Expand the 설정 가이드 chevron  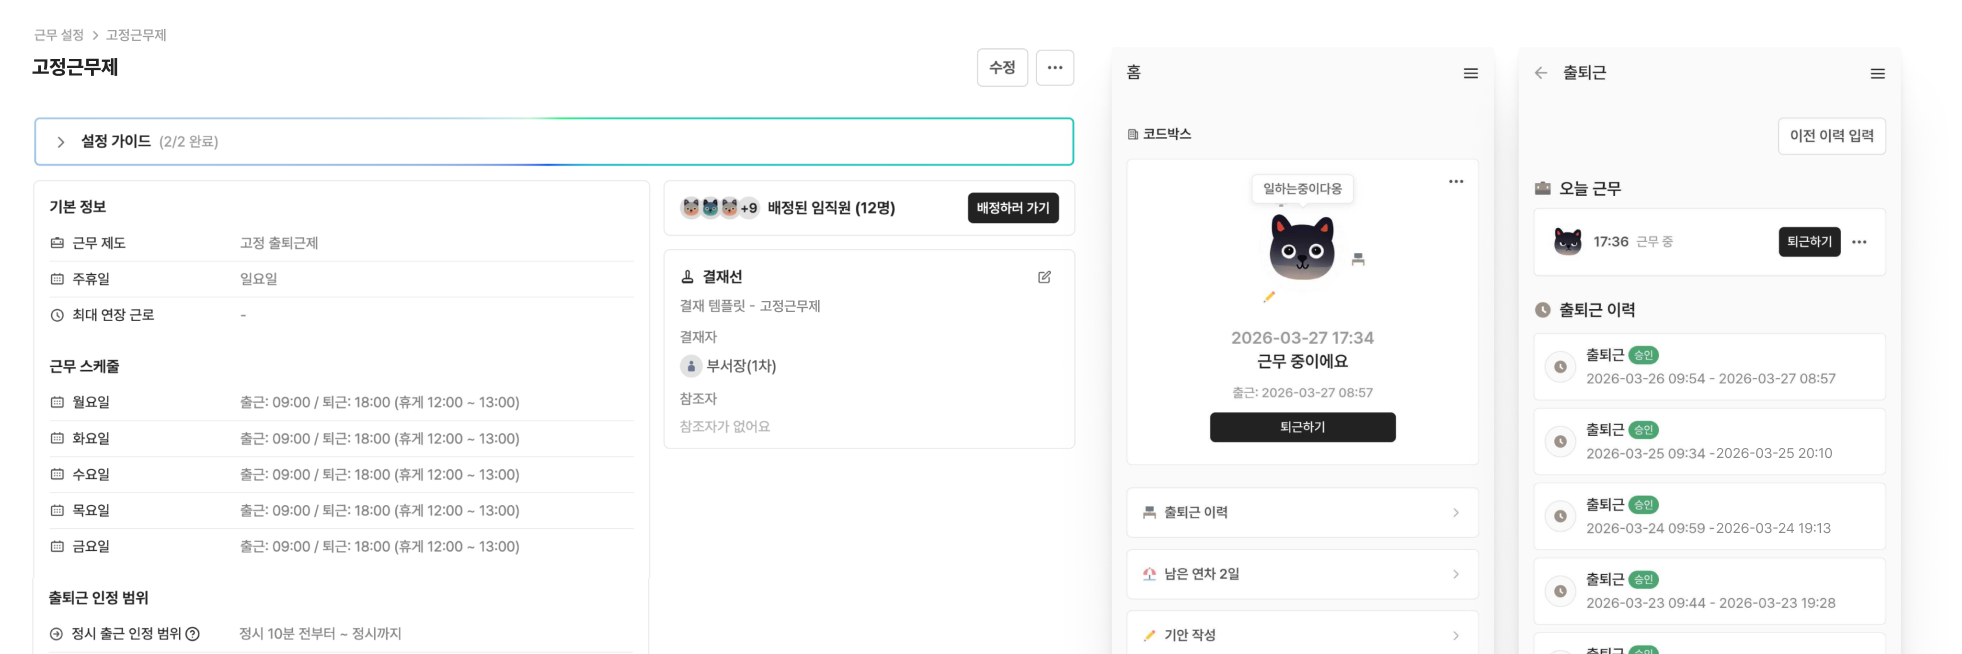coord(61,142)
